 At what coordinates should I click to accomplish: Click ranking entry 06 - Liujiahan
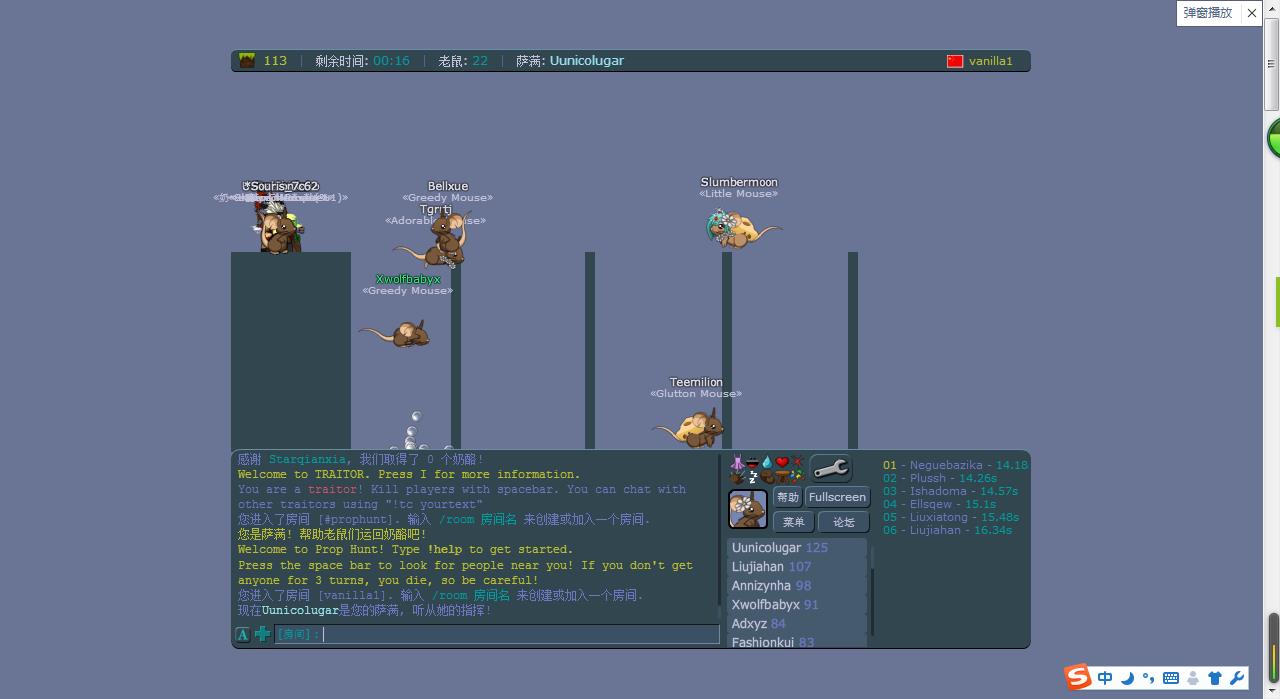click(947, 530)
